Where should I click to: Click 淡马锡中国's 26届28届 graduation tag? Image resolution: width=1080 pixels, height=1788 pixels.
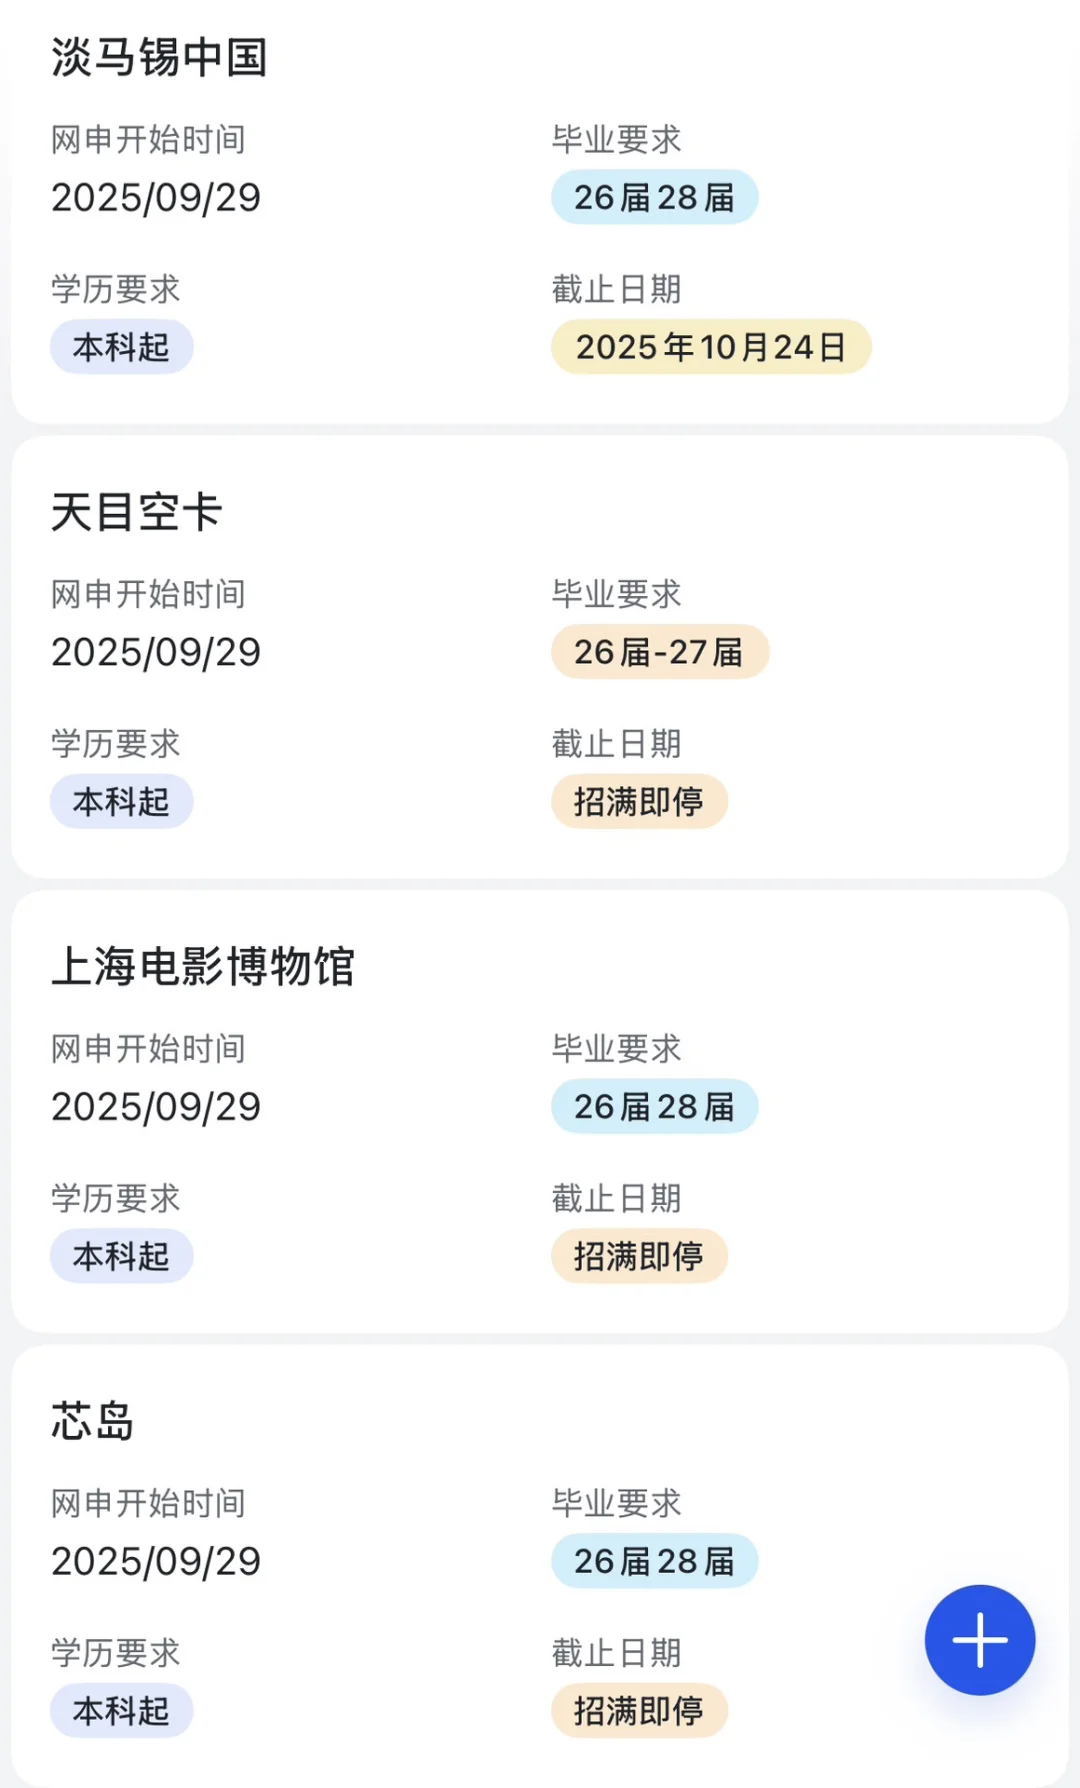655,197
